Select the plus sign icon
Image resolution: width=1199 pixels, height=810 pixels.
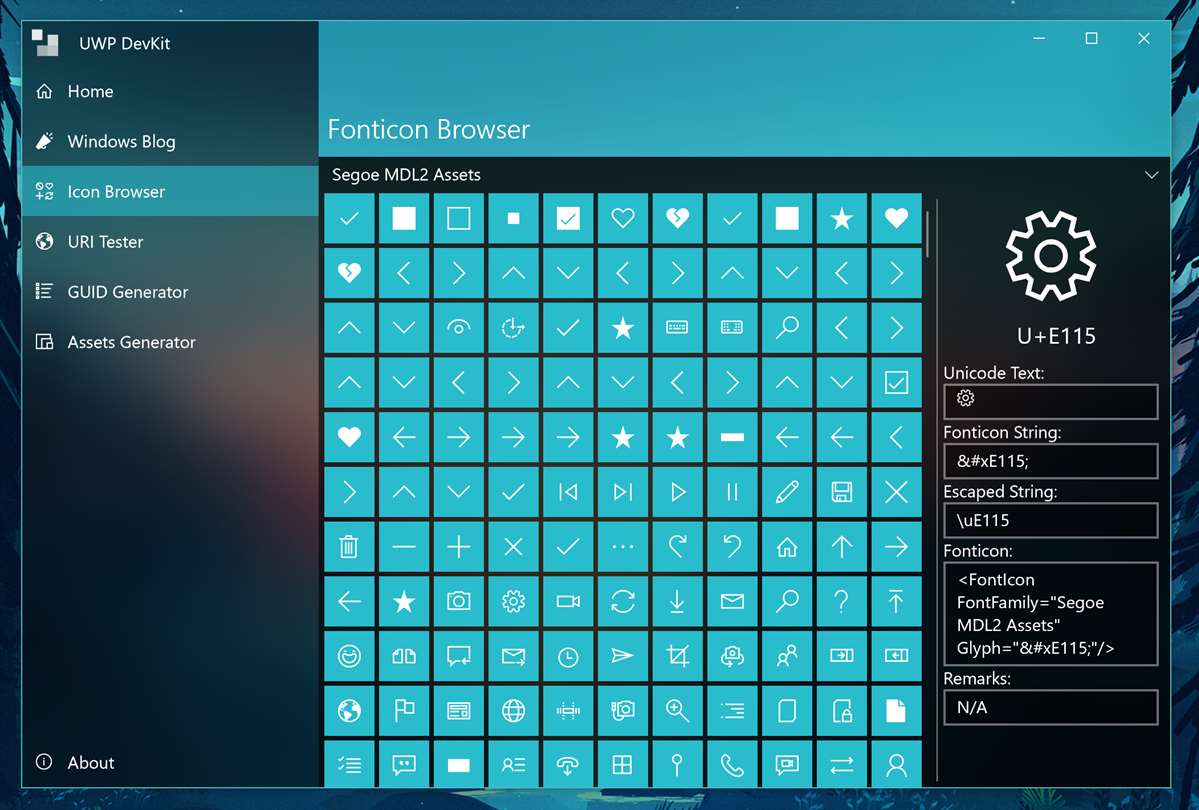coord(458,546)
